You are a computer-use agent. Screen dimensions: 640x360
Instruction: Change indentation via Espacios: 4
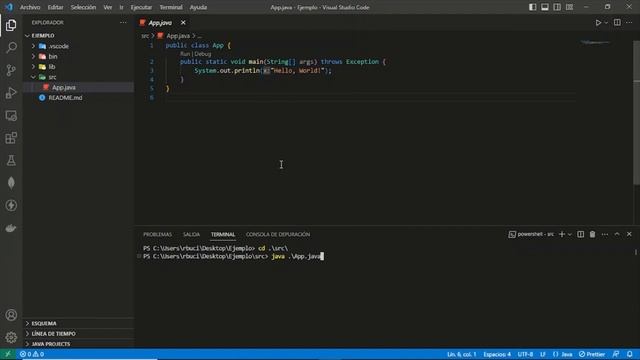[x=497, y=354]
